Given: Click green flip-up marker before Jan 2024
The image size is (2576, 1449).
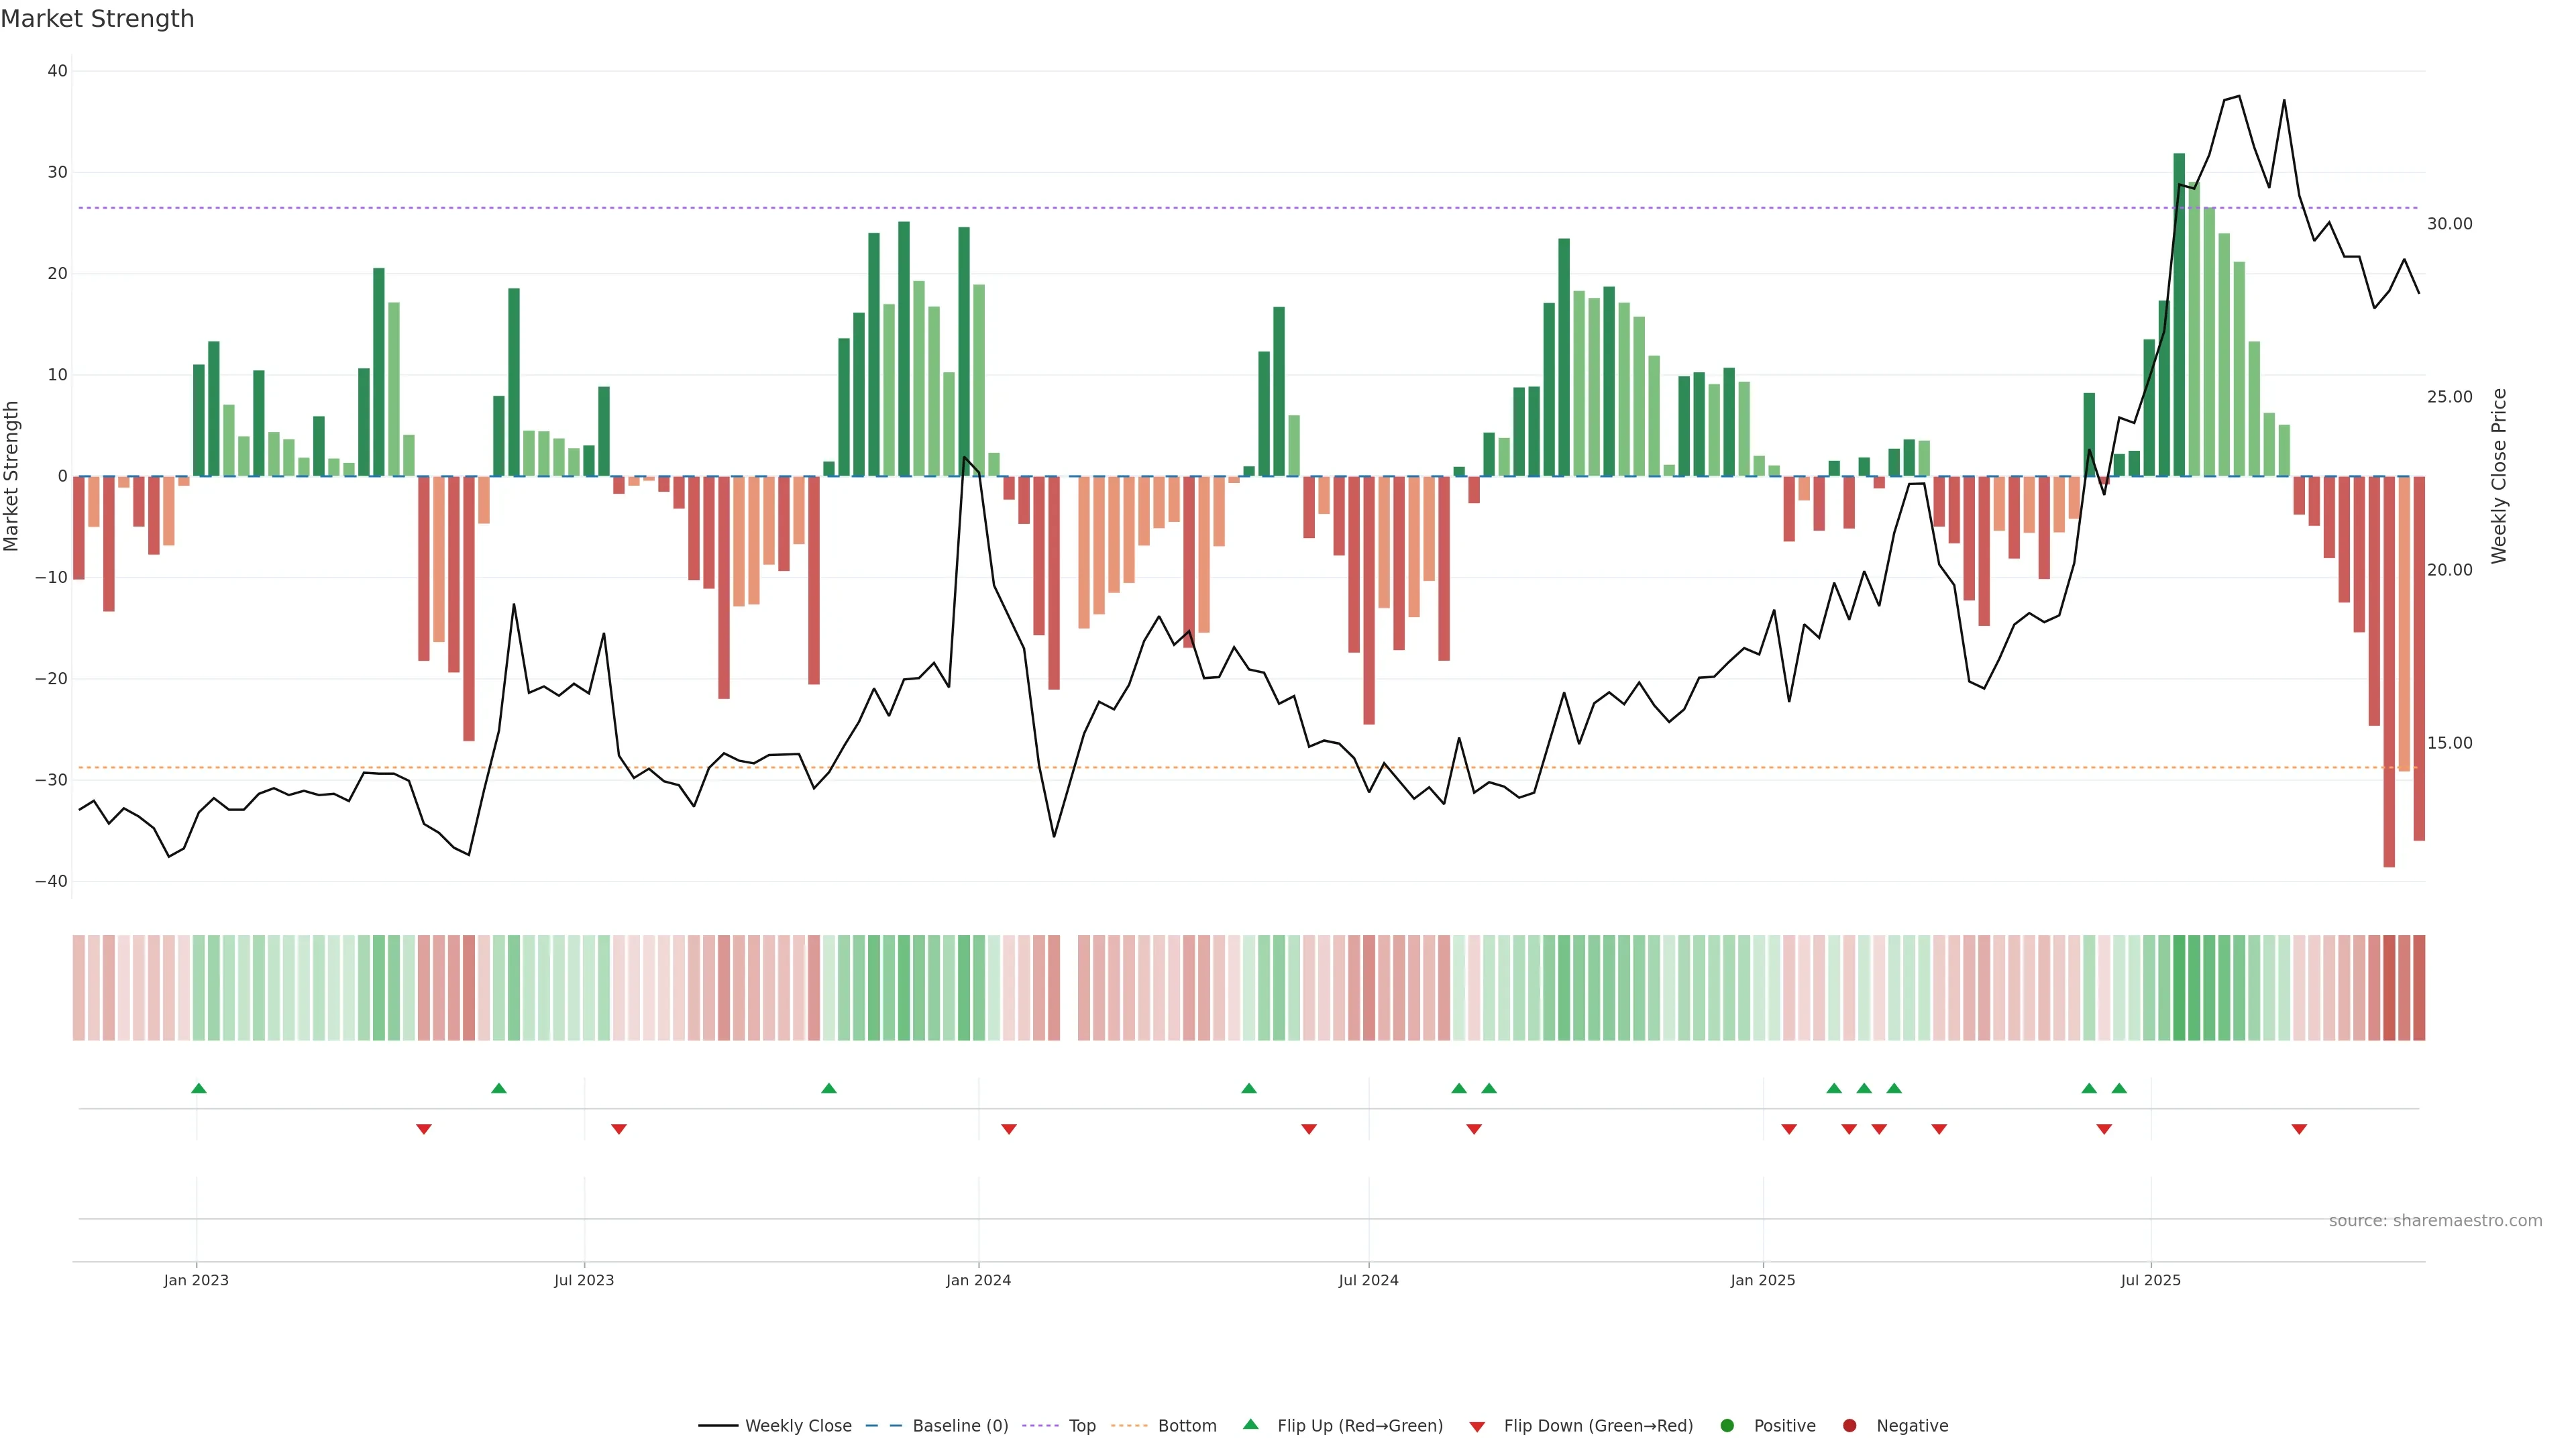Looking at the screenshot, I should pyautogui.click(x=829, y=1088).
